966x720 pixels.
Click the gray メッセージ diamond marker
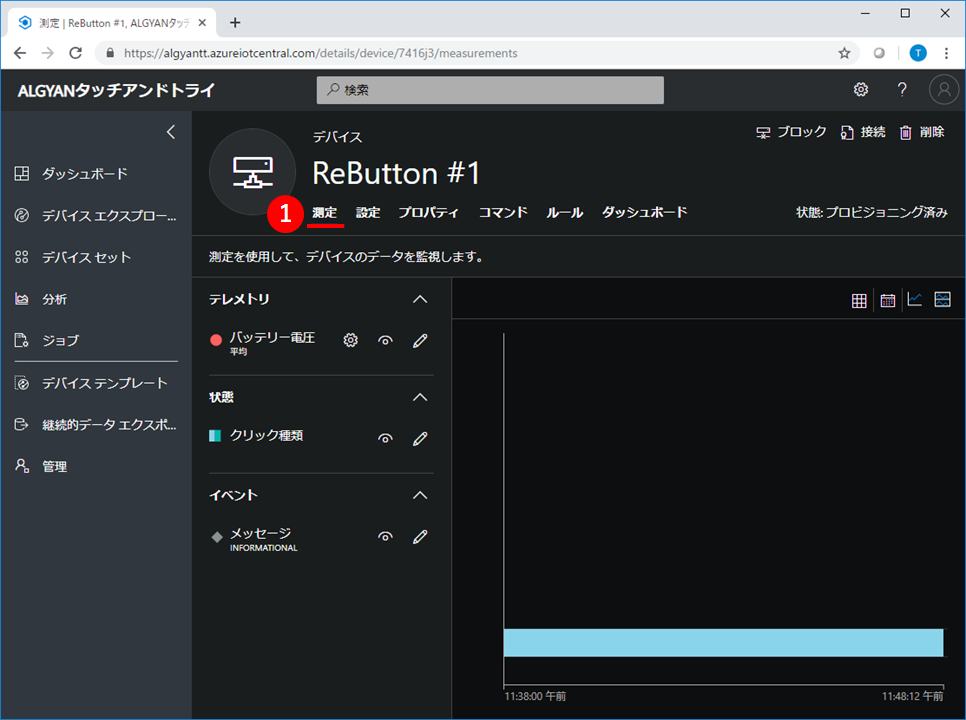click(x=217, y=536)
